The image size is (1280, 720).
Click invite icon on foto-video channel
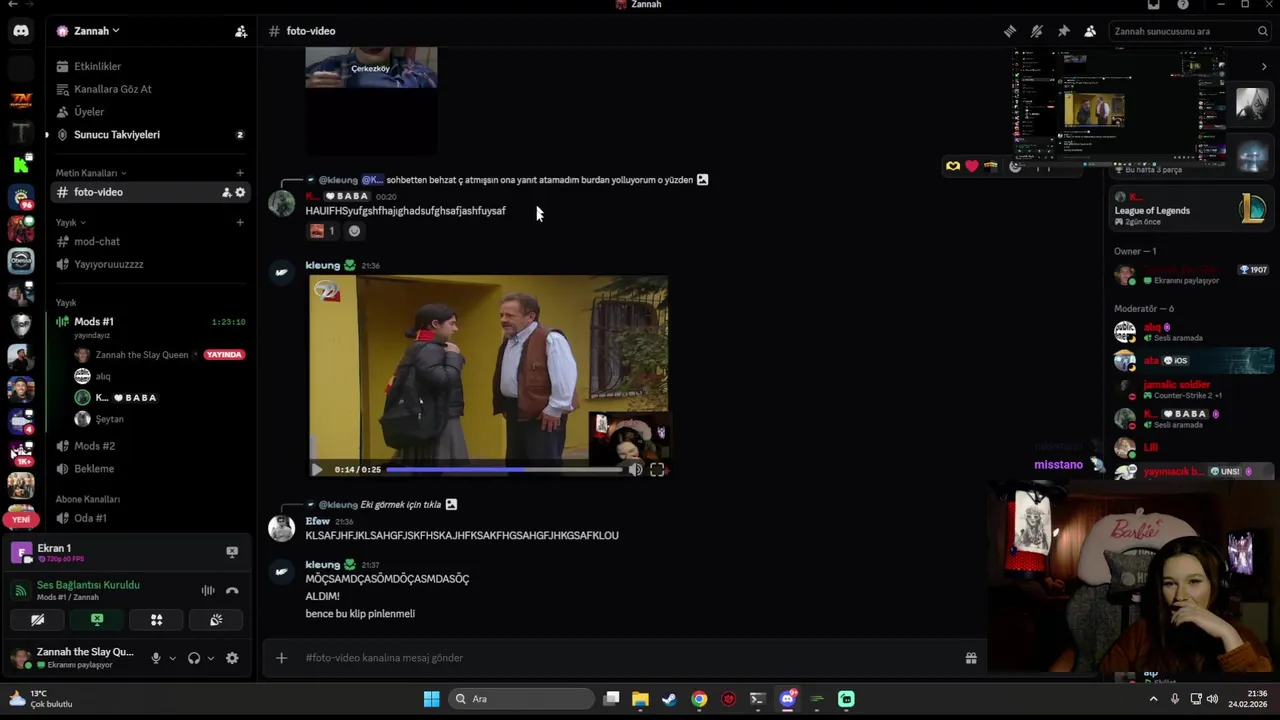(x=226, y=192)
